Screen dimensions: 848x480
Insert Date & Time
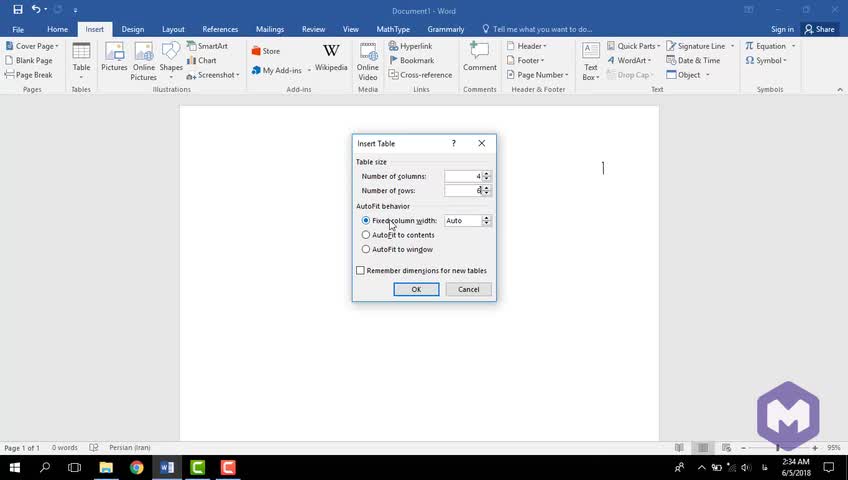[x=693, y=61]
